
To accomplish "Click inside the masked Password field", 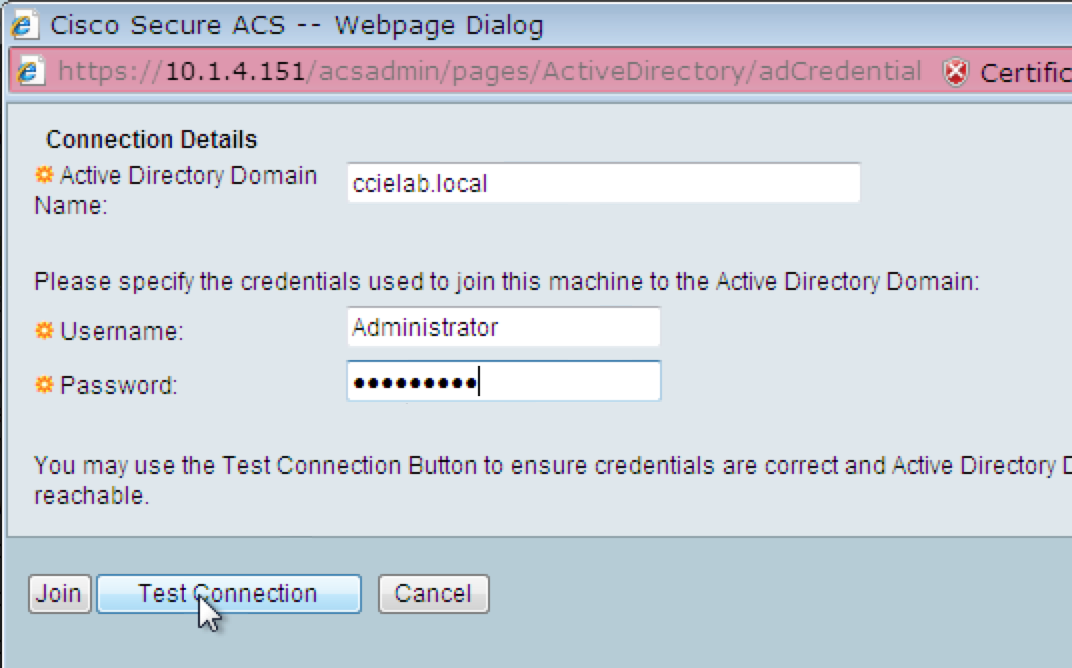I will click(x=503, y=381).
